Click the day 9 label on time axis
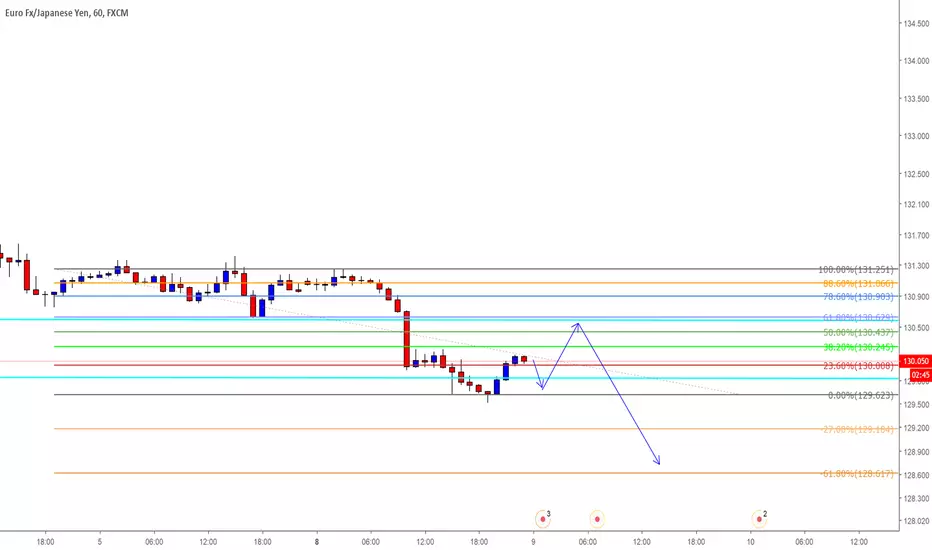 pyautogui.click(x=533, y=542)
